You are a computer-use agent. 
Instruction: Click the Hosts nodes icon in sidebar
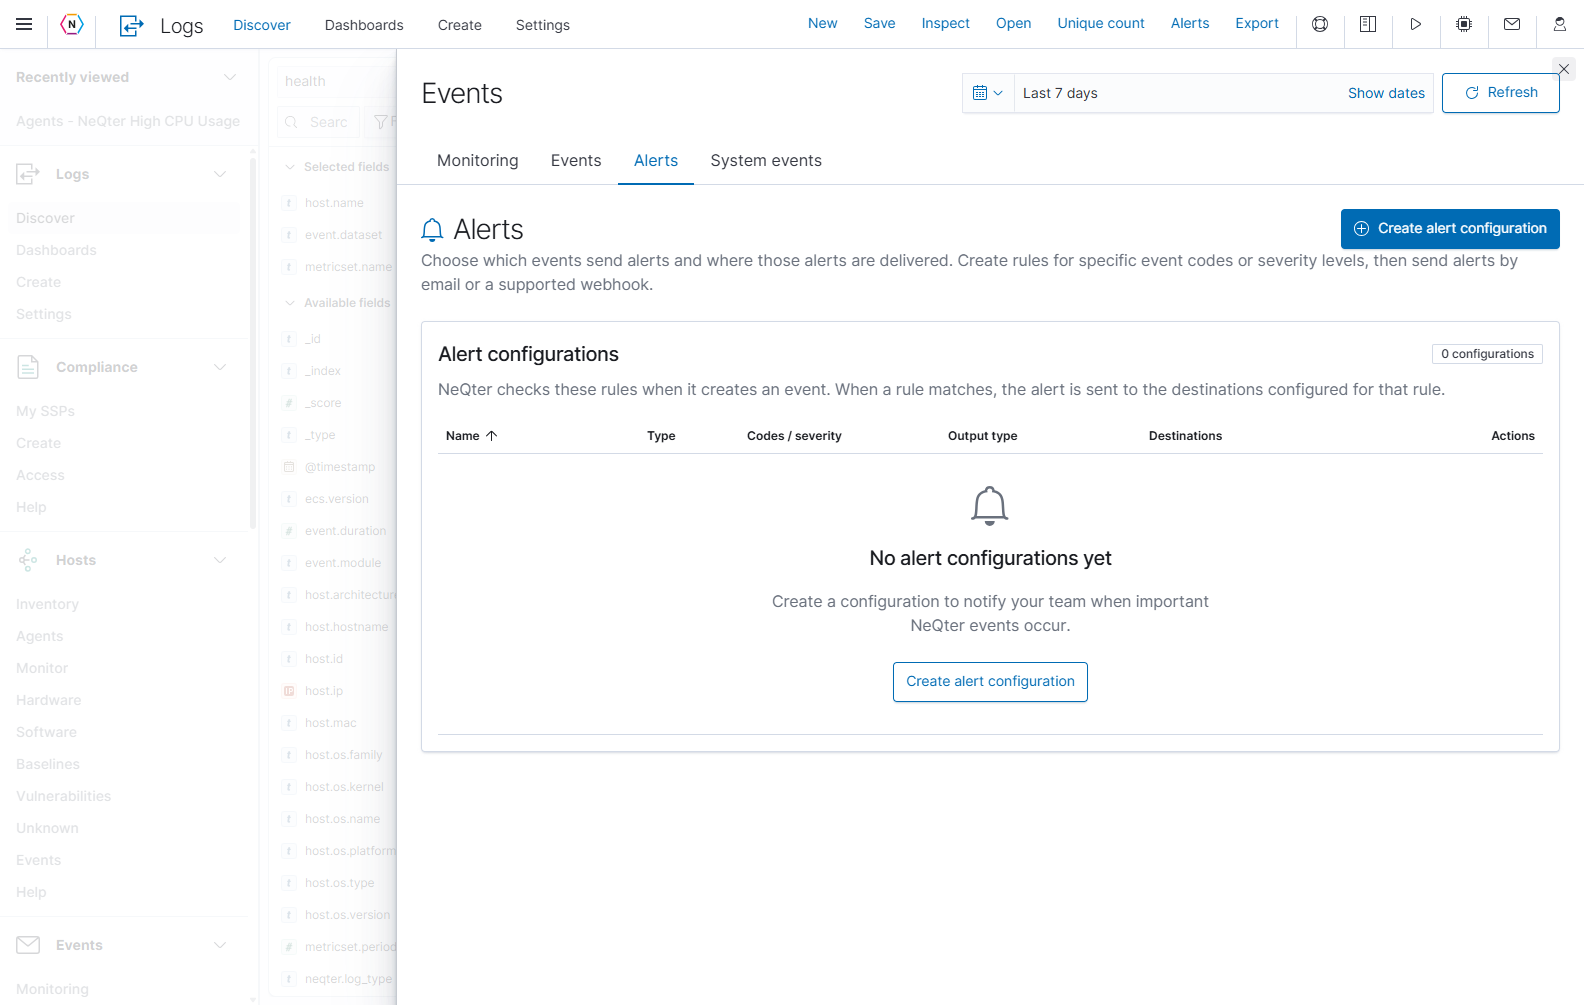click(x=28, y=560)
